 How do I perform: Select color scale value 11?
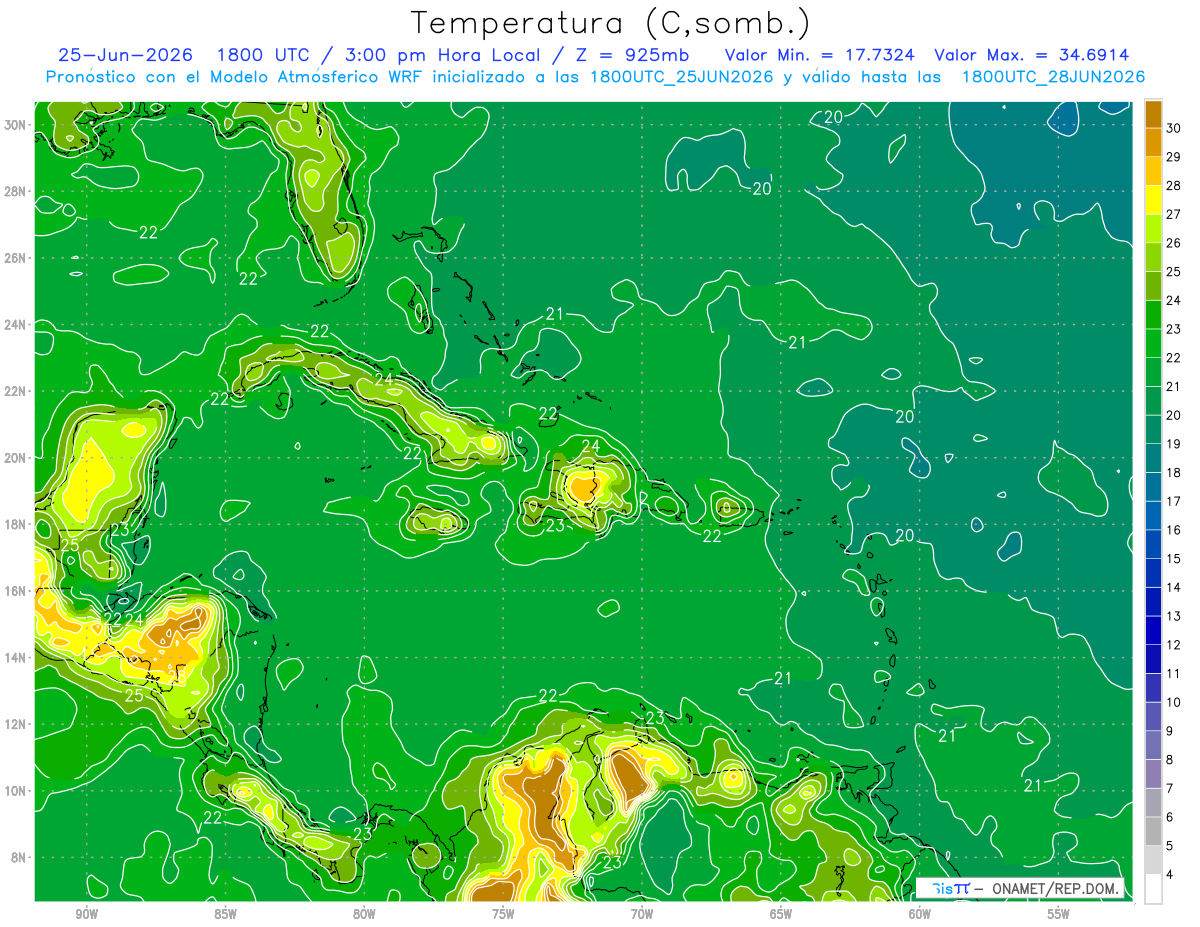1174,674
